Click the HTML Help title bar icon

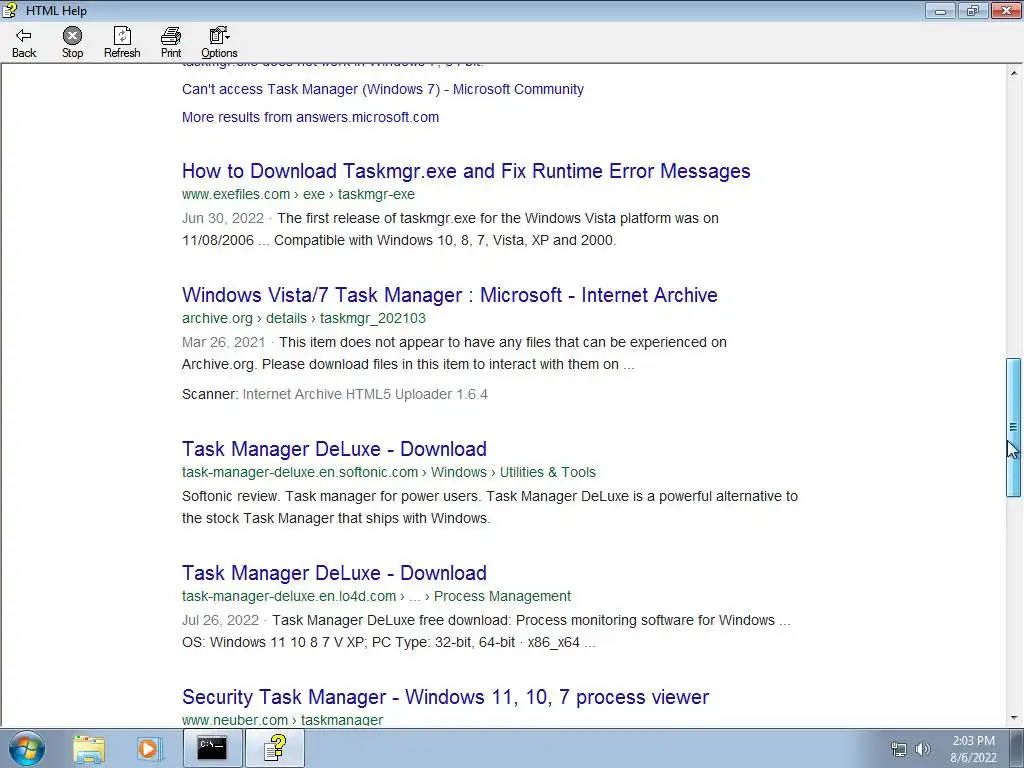click(x=10, y=10)
